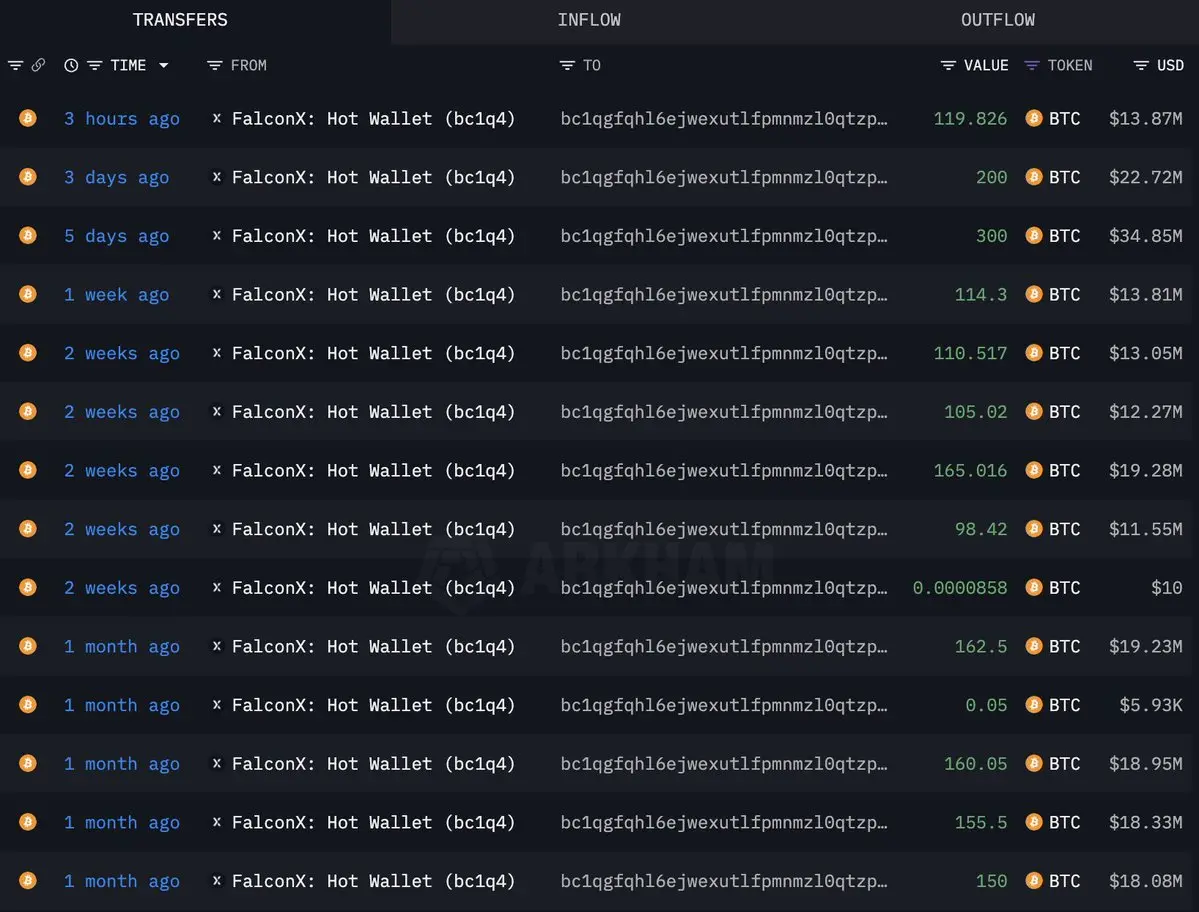
Task: Click the chain link icon in header
Action: 38,66
